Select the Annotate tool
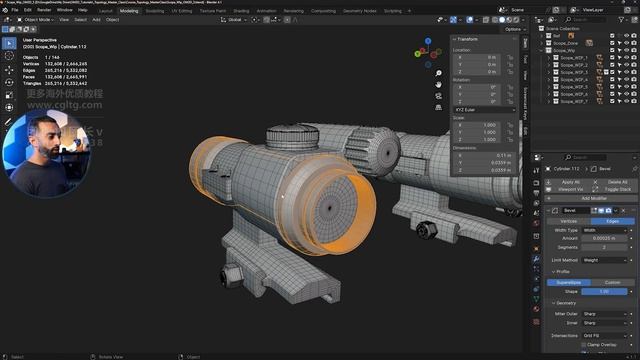640x360 pixels. pos(8,122)
